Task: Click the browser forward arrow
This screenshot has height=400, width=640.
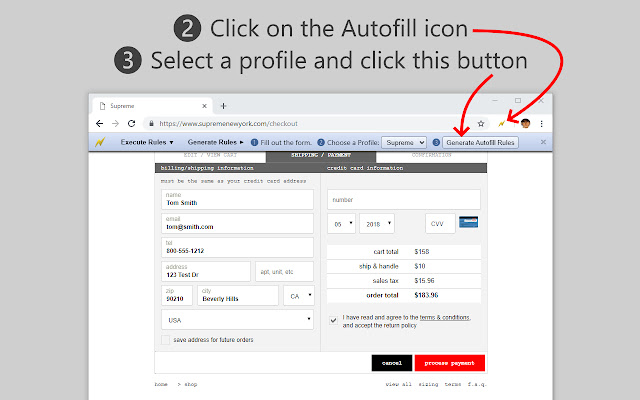Action: (x=116, y=123)
